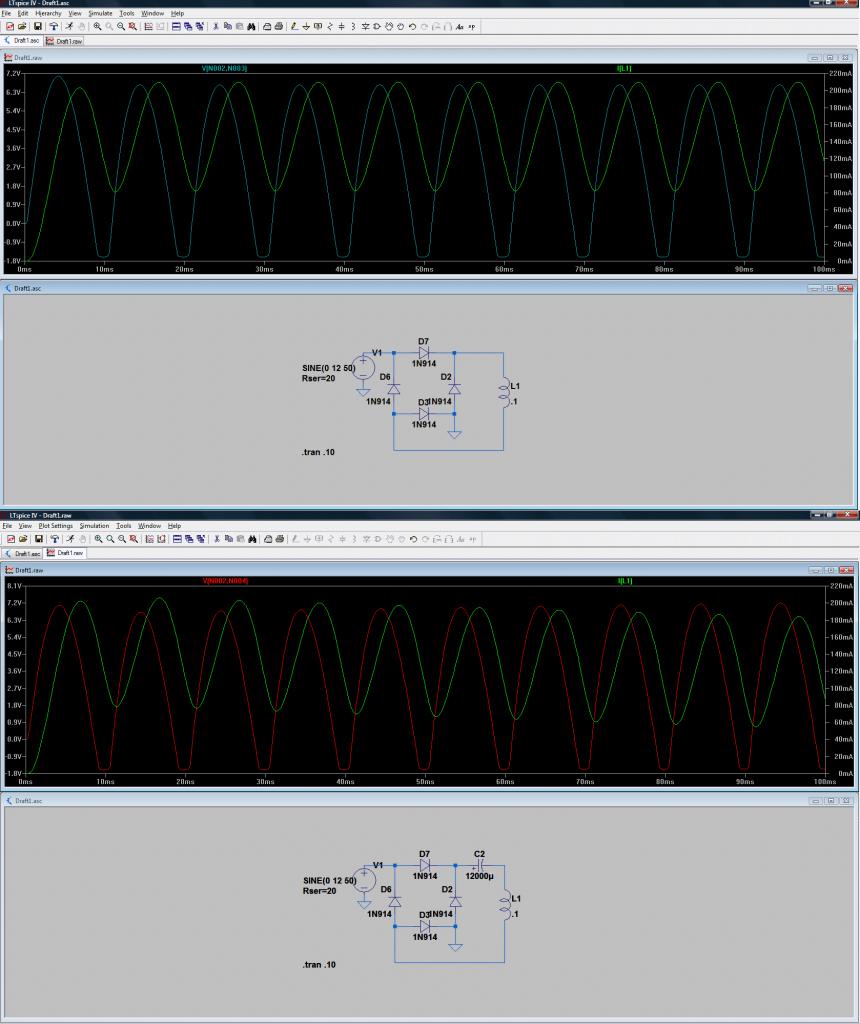
Task: Select Capacitor tool in top toolbar
Action: [x=342, y=27]
